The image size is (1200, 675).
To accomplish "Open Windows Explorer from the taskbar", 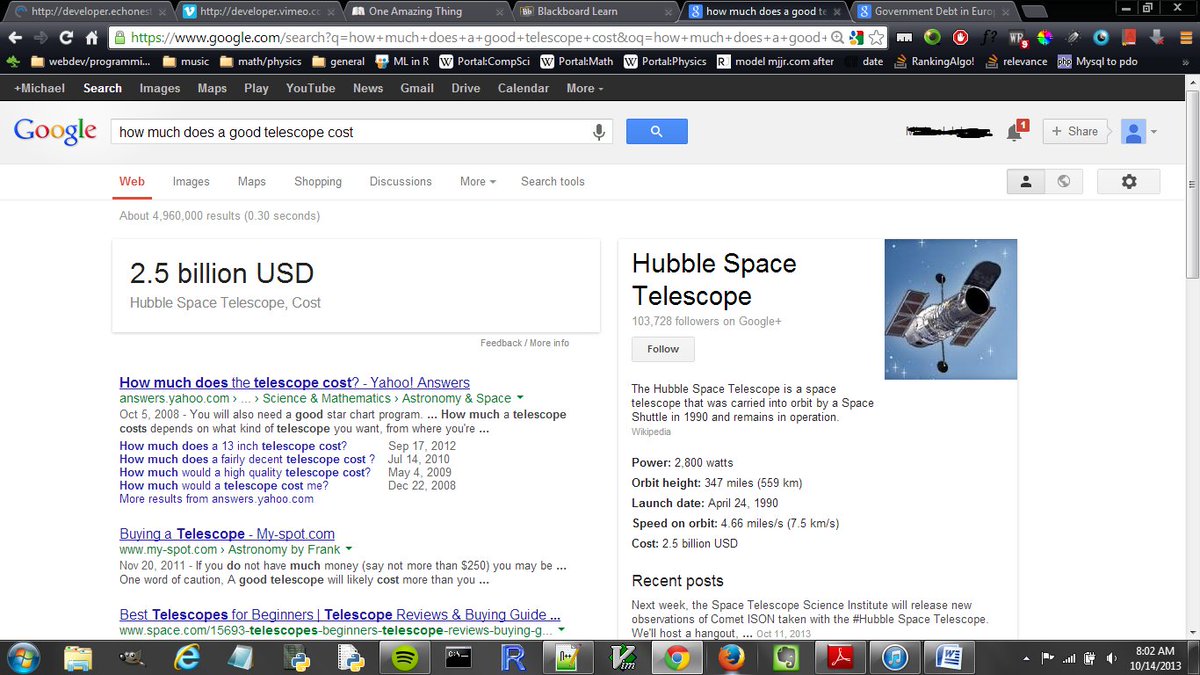I will point(78,657).
